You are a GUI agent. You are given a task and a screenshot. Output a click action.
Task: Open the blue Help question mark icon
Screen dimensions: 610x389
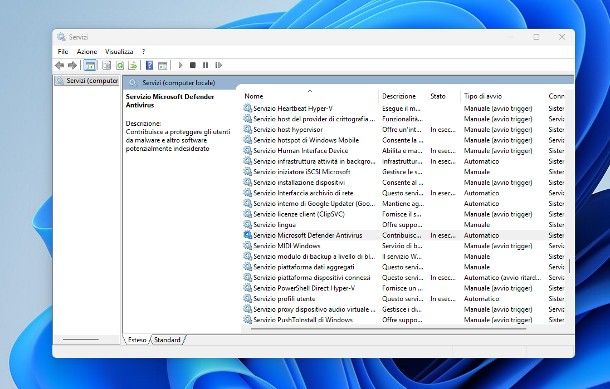[x=149, y=65]
